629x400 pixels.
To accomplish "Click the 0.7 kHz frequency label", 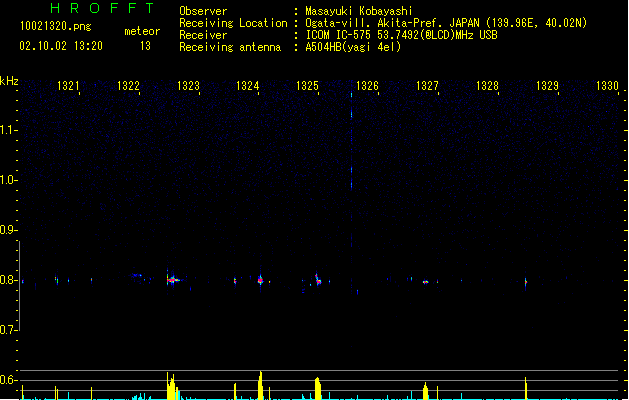I will (7, 330).
